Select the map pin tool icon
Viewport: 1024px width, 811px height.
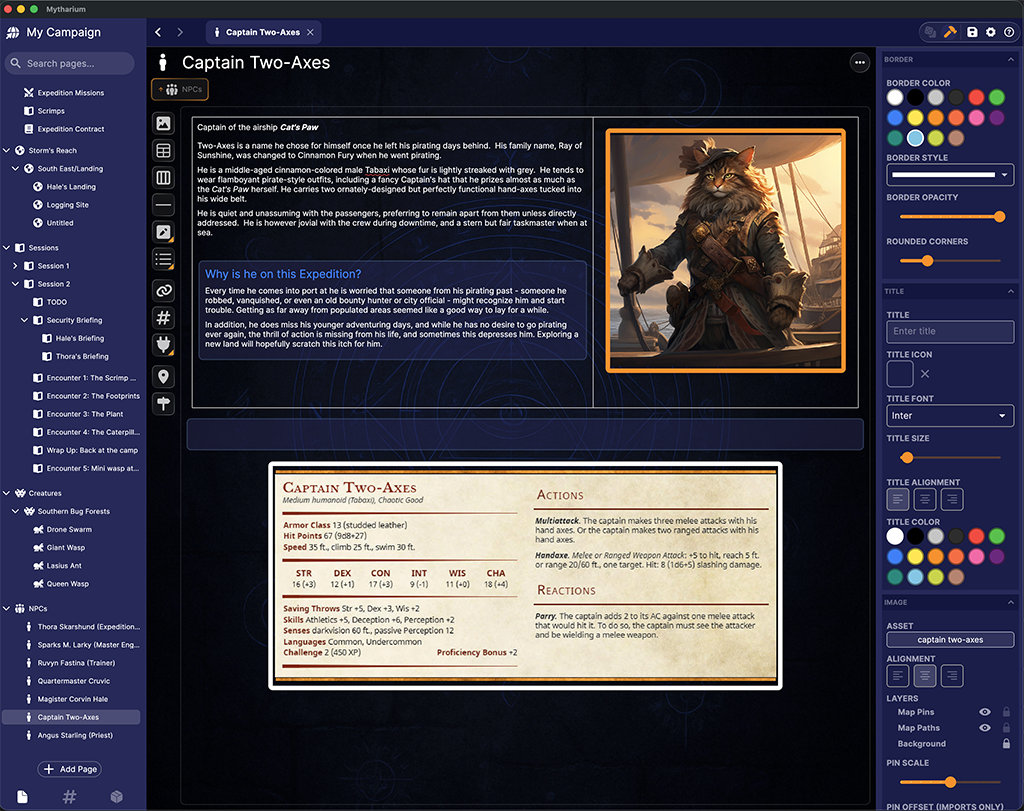163,376
